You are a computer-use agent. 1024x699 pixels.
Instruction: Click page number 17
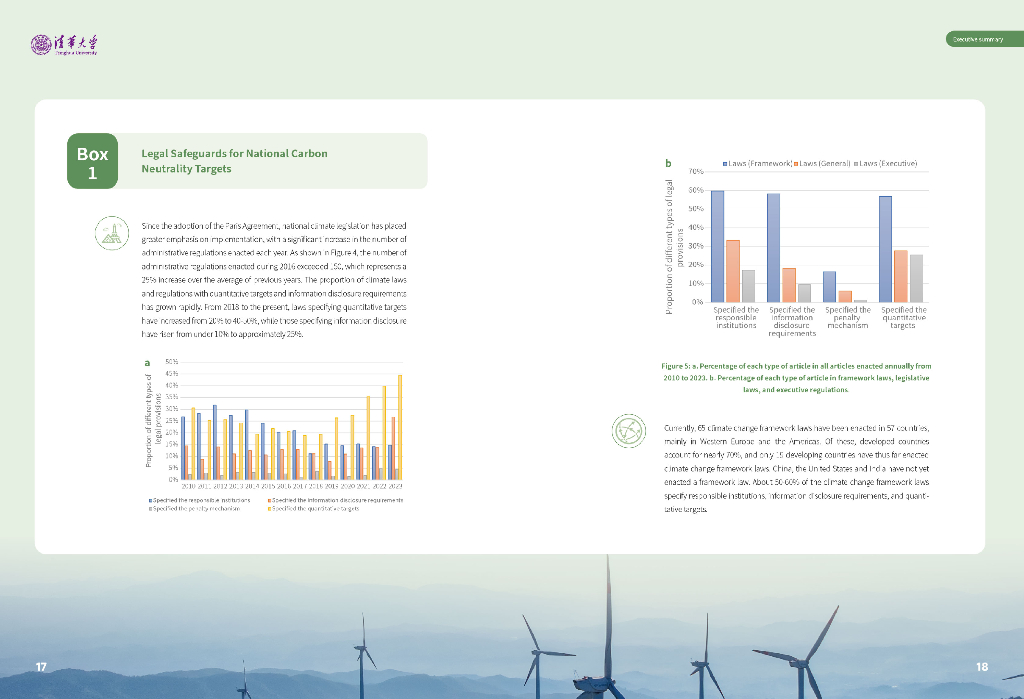(41, 667)
